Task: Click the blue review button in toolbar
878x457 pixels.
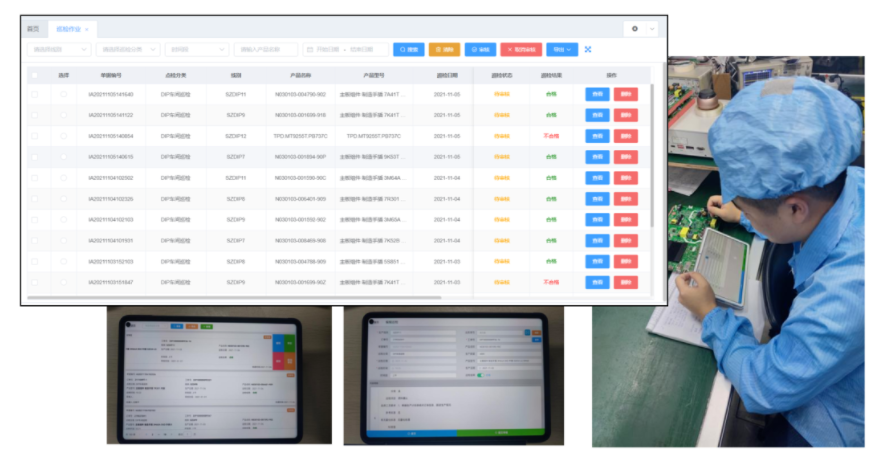Action: tap(480, 49)
